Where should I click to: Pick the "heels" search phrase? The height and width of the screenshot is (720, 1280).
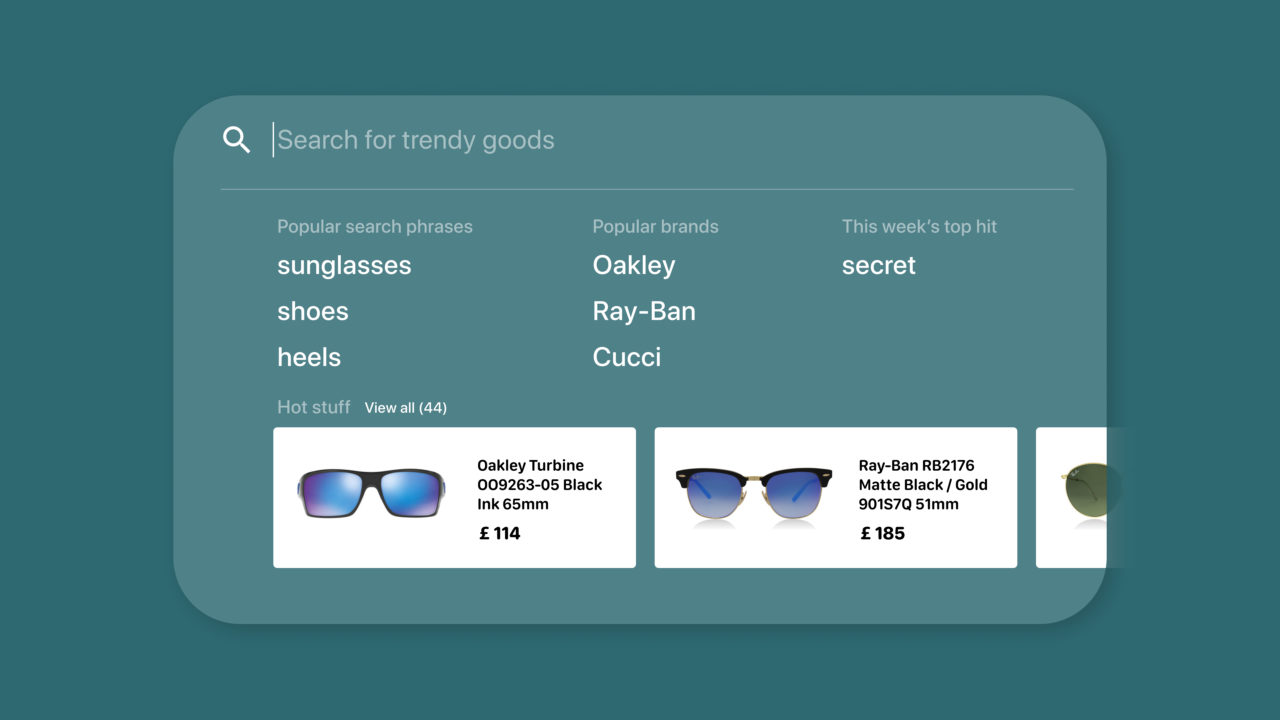(x=309, y=358)
